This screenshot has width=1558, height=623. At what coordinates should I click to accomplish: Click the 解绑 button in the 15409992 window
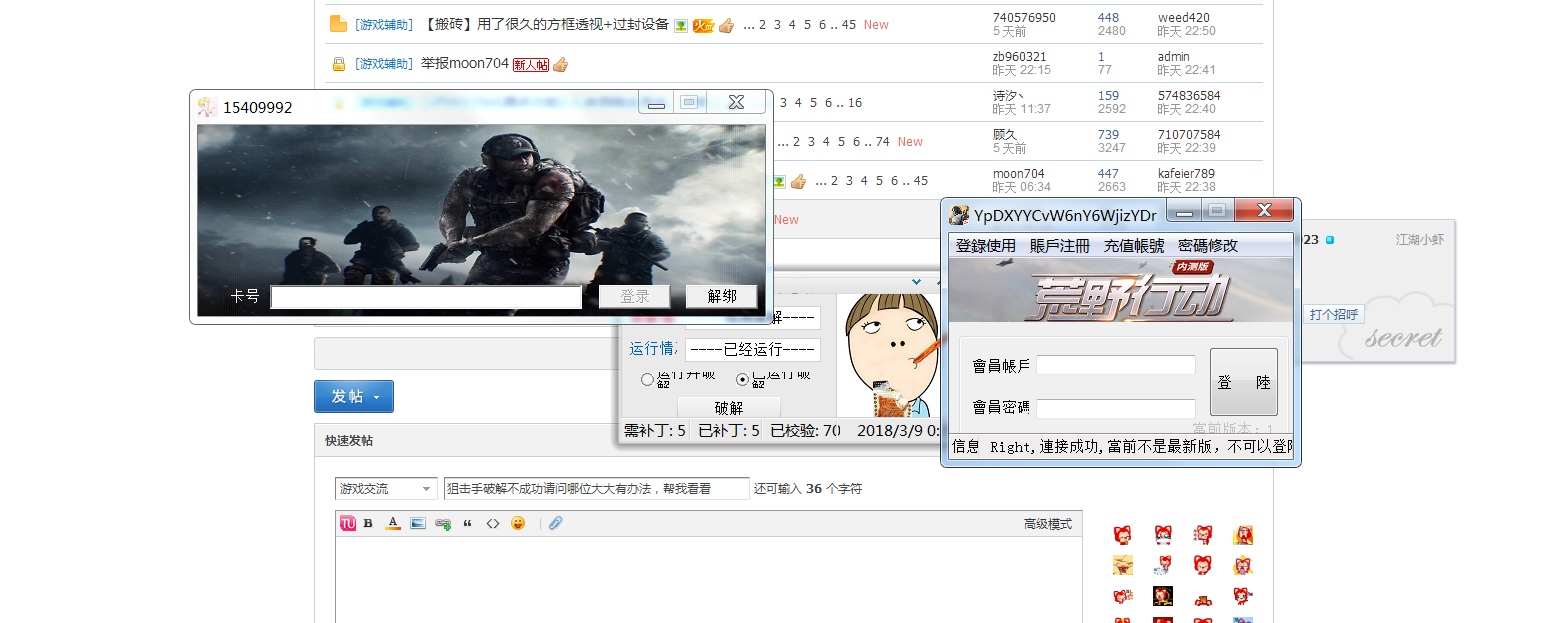tap(721, 297)
